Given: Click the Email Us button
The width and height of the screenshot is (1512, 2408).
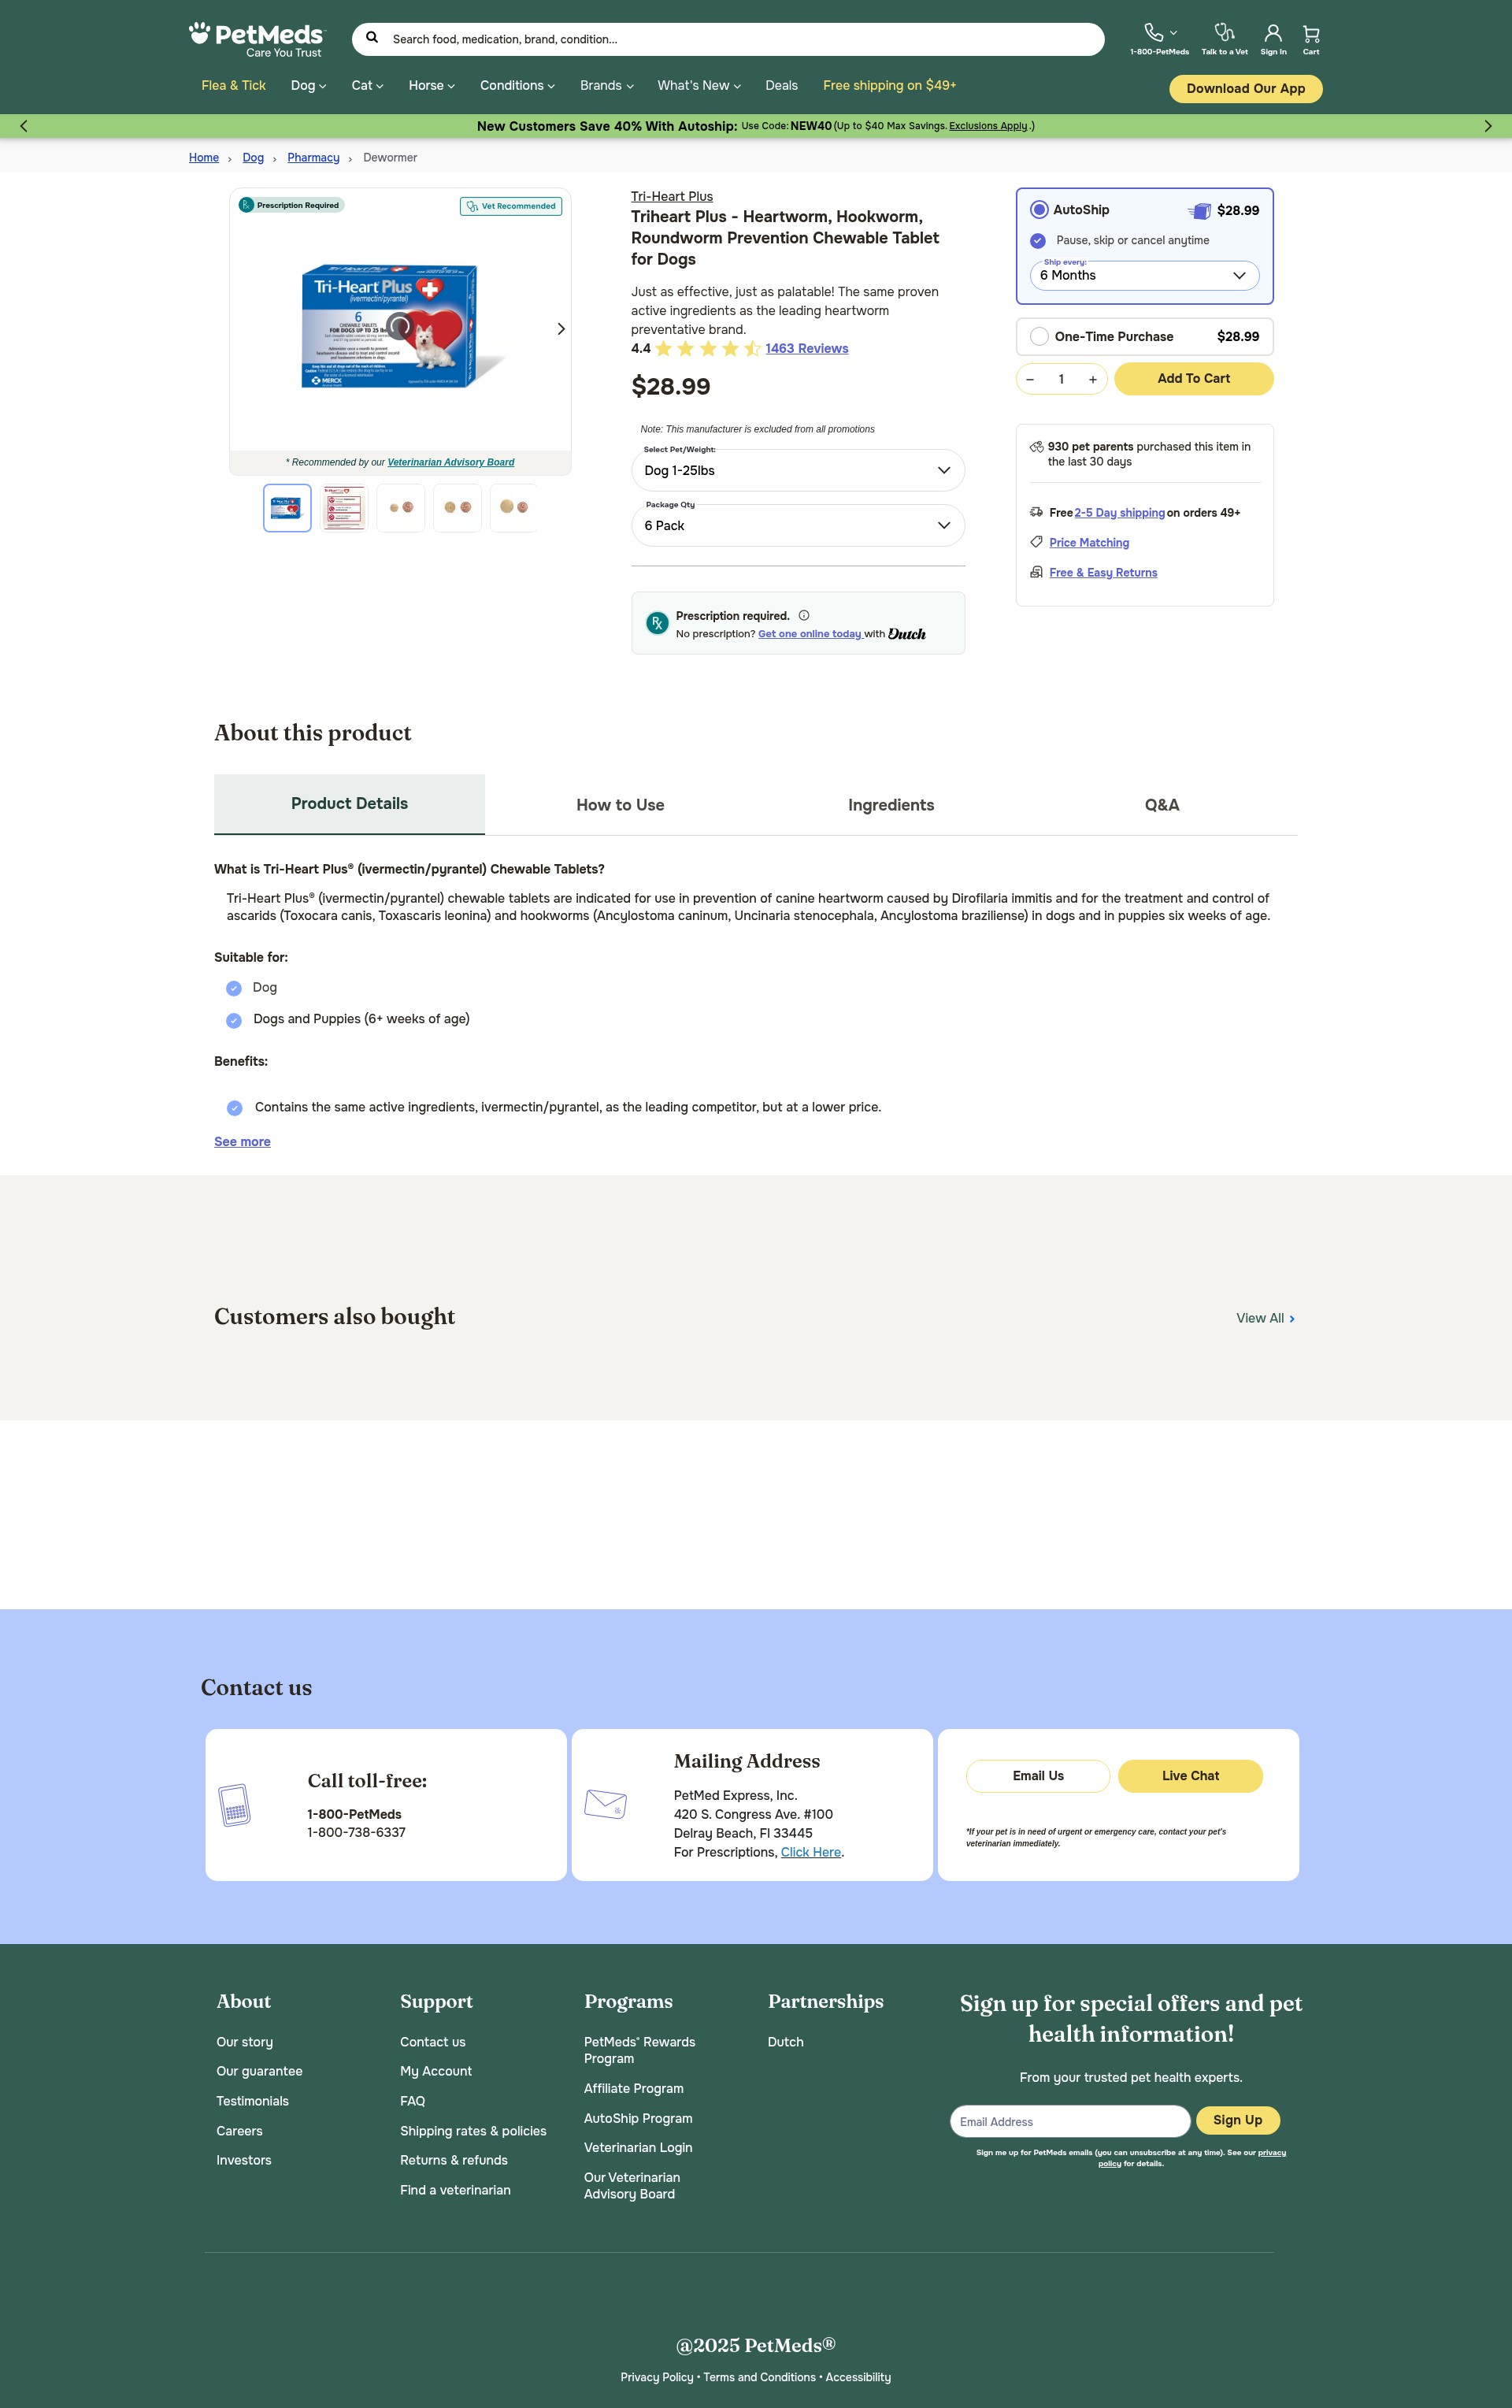Looking at the screenshot, I should tap(1038, 1776).
